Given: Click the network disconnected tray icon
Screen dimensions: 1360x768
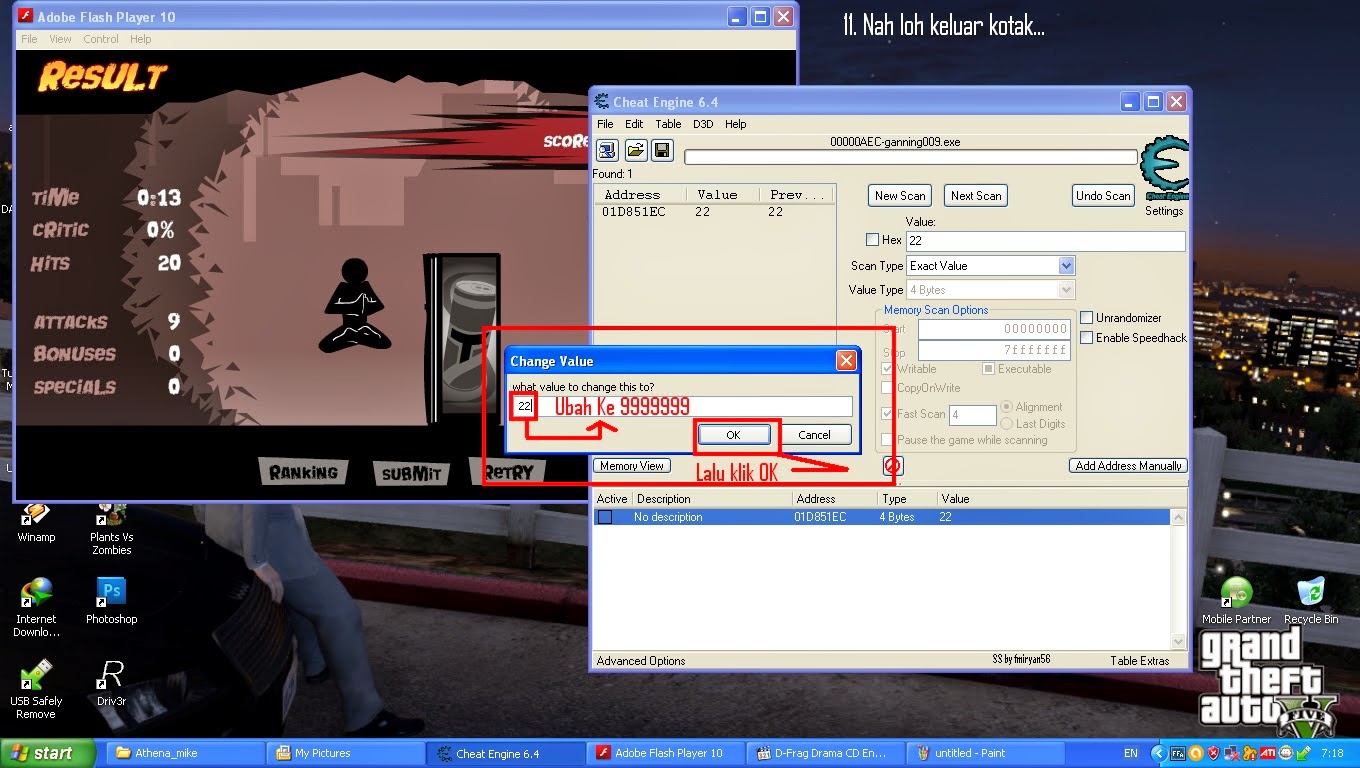Looking at the screenshot, I should 1231,753.
